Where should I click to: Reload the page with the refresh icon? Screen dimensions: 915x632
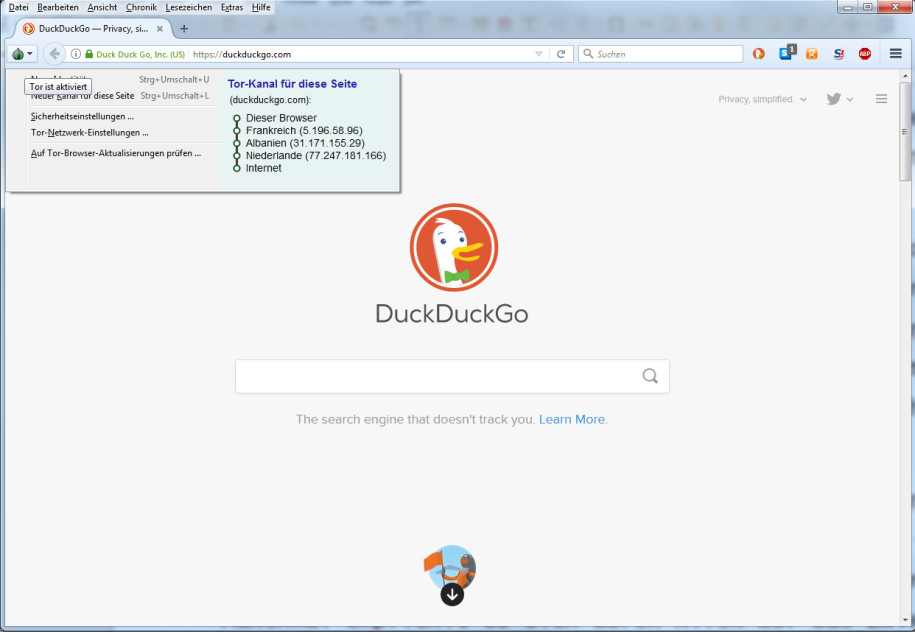(x=561, y=54)
